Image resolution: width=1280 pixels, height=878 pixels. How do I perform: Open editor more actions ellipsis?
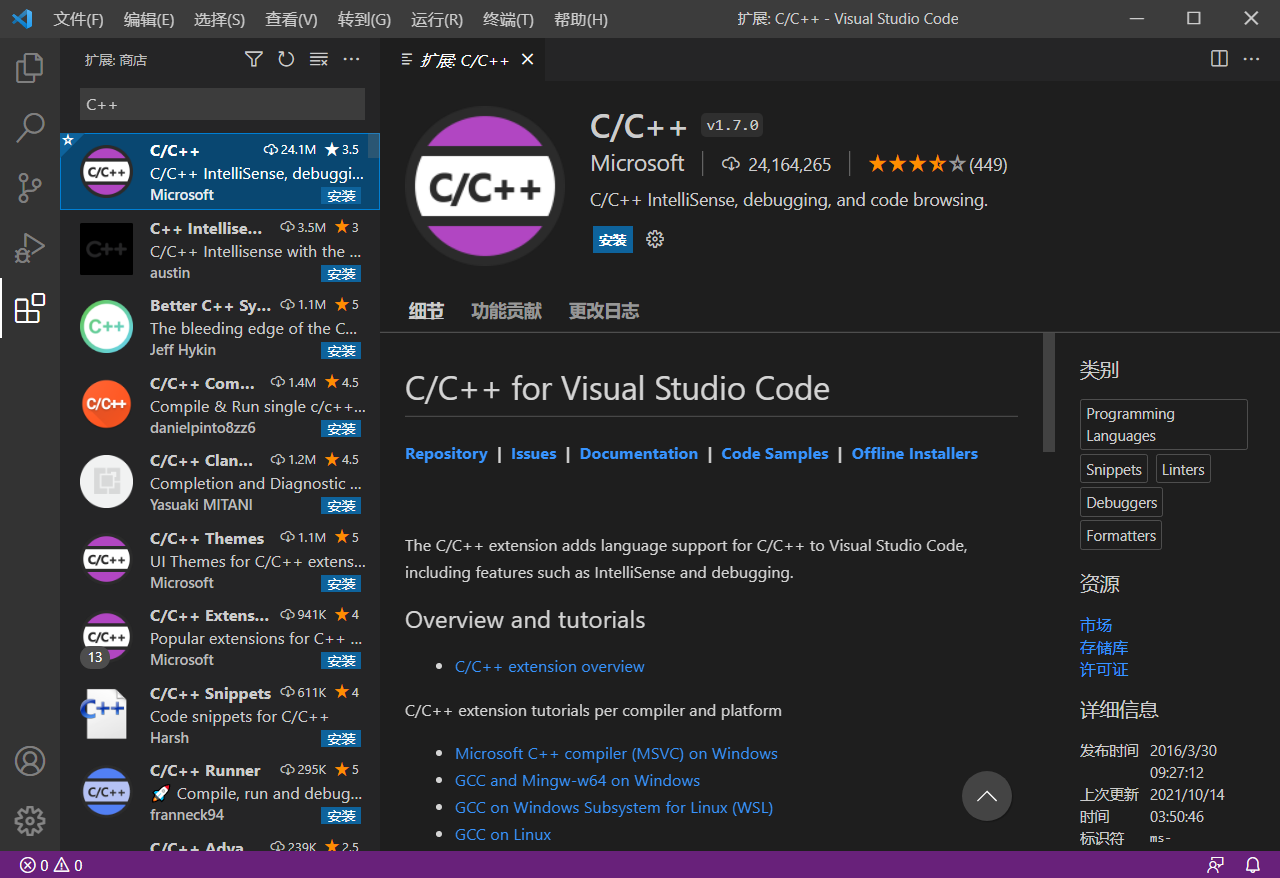(1251, 59)
